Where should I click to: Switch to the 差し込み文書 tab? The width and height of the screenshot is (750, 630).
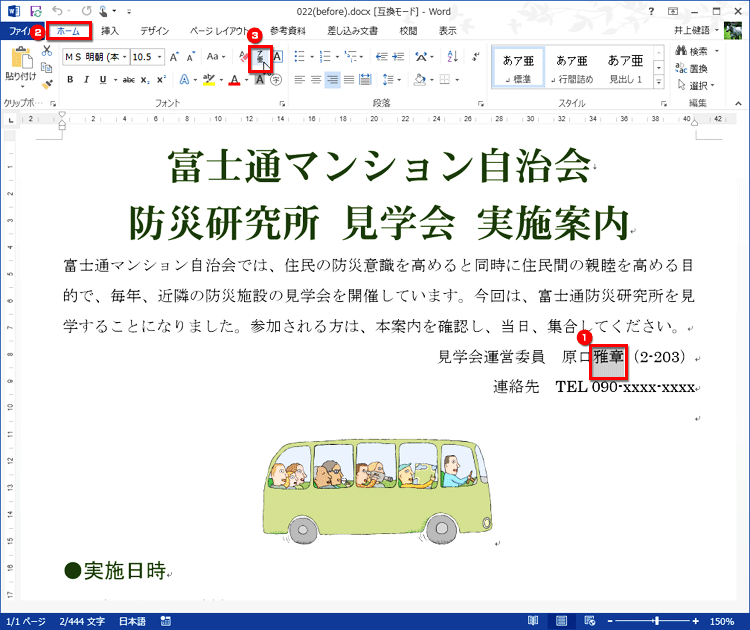click(x=353, y=31)
